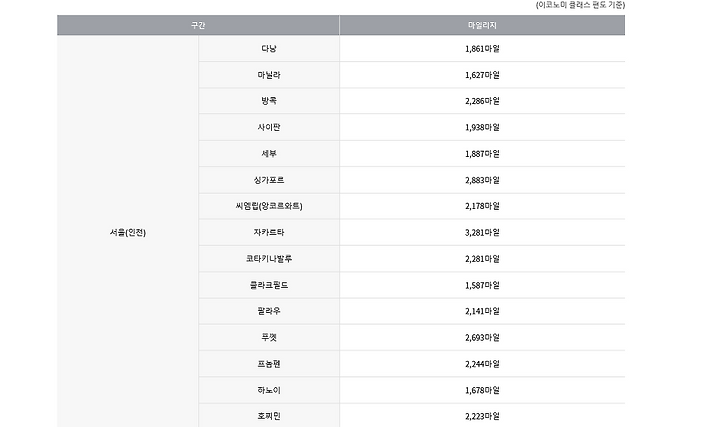
Task: Click the 이코노미 클래스 편도 기준 note
Action: [x=580, y=5]
